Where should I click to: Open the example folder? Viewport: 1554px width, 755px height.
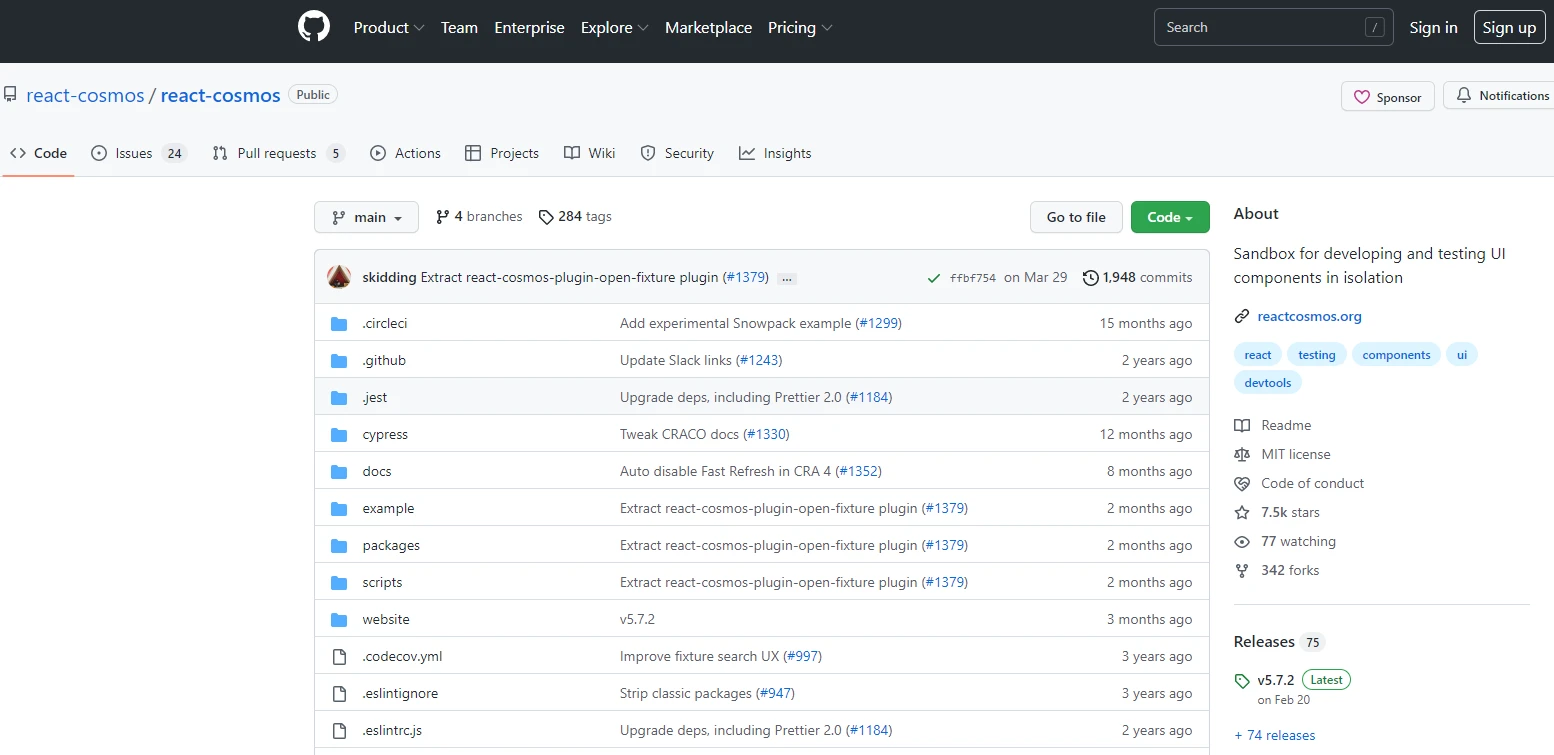388,509
